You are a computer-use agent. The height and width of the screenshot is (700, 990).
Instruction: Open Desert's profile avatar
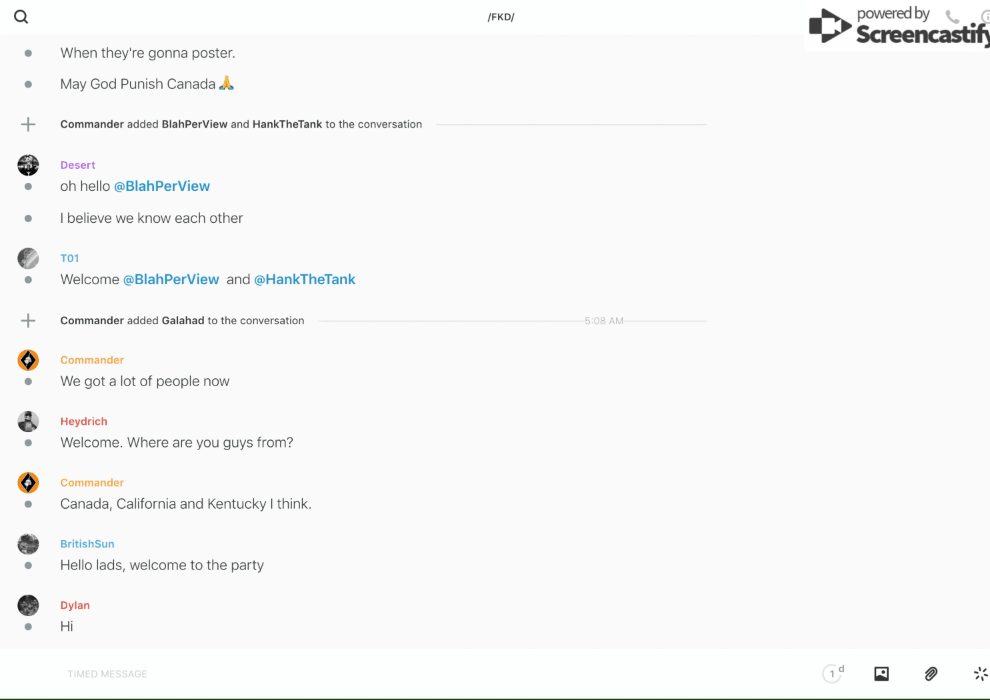coord(28,165)
